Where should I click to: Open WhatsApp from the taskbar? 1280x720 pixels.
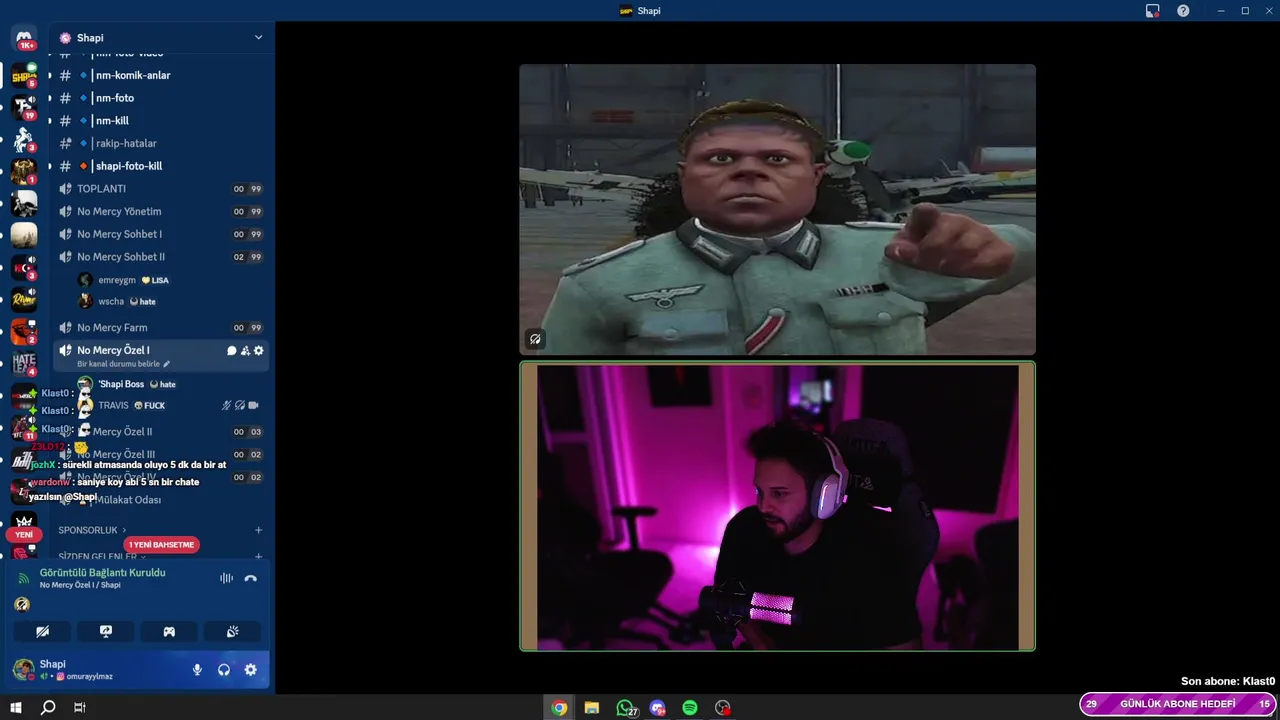tap(626, 708)
